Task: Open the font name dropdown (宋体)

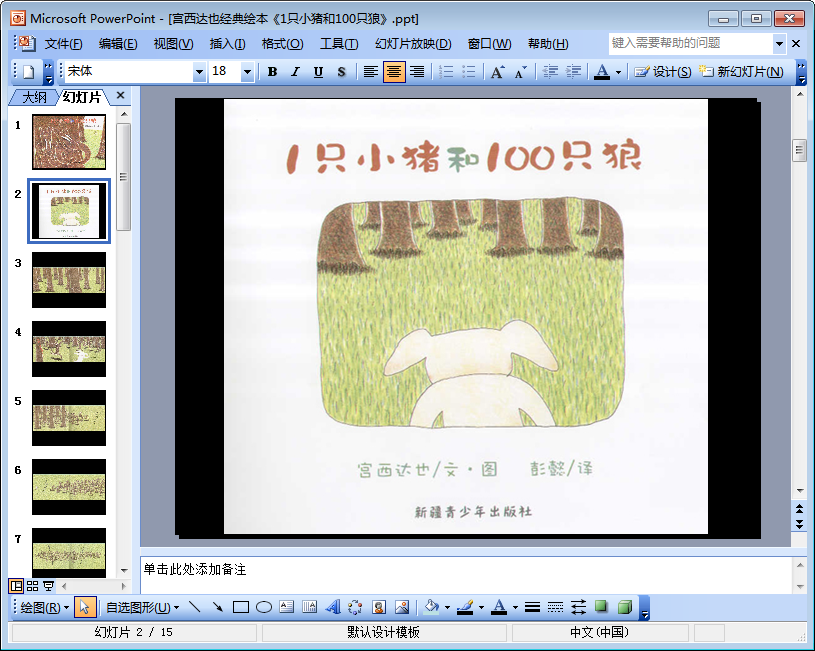Action: point(199,72)
